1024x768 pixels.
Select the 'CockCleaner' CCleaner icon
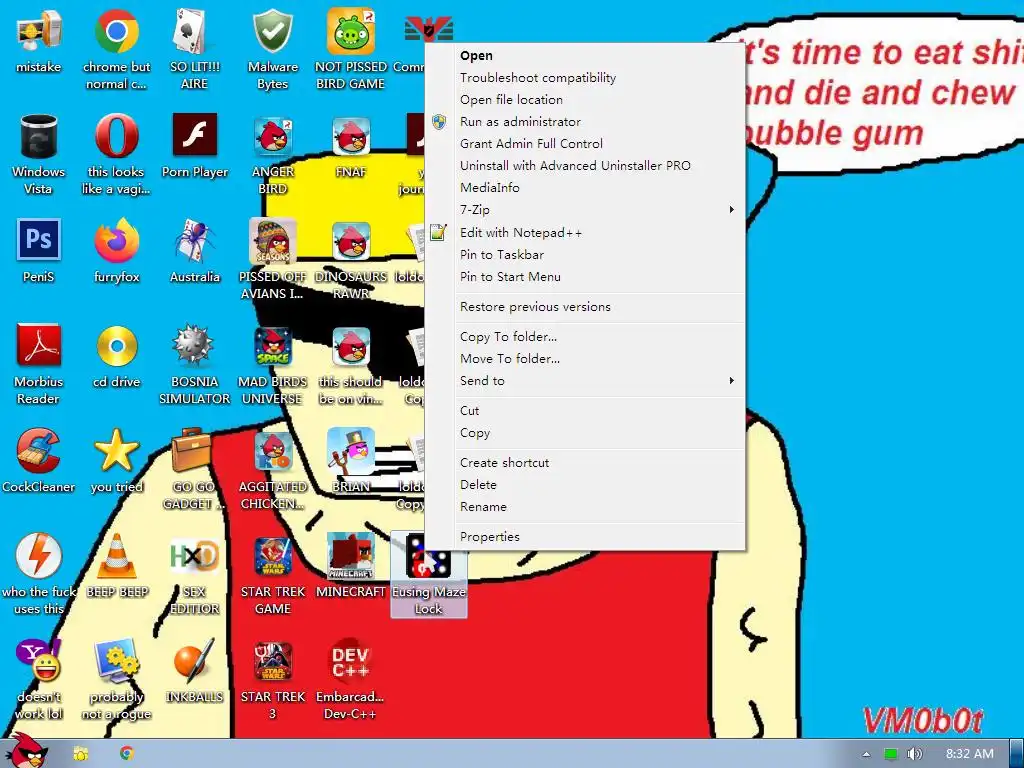(x=39, y=462)
